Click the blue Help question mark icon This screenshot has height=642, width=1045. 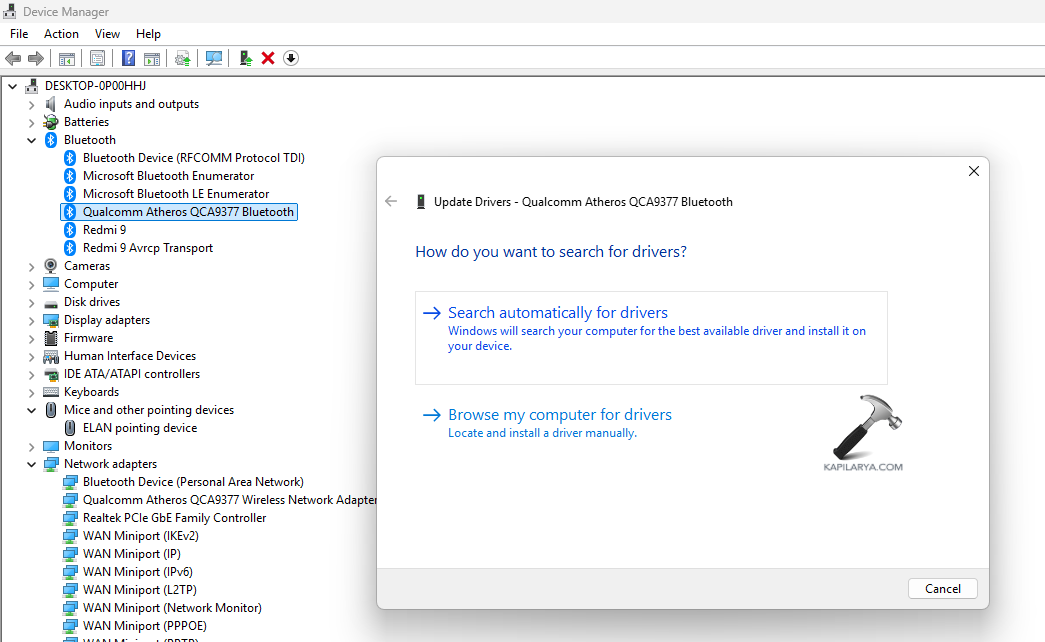pos(129,59)
